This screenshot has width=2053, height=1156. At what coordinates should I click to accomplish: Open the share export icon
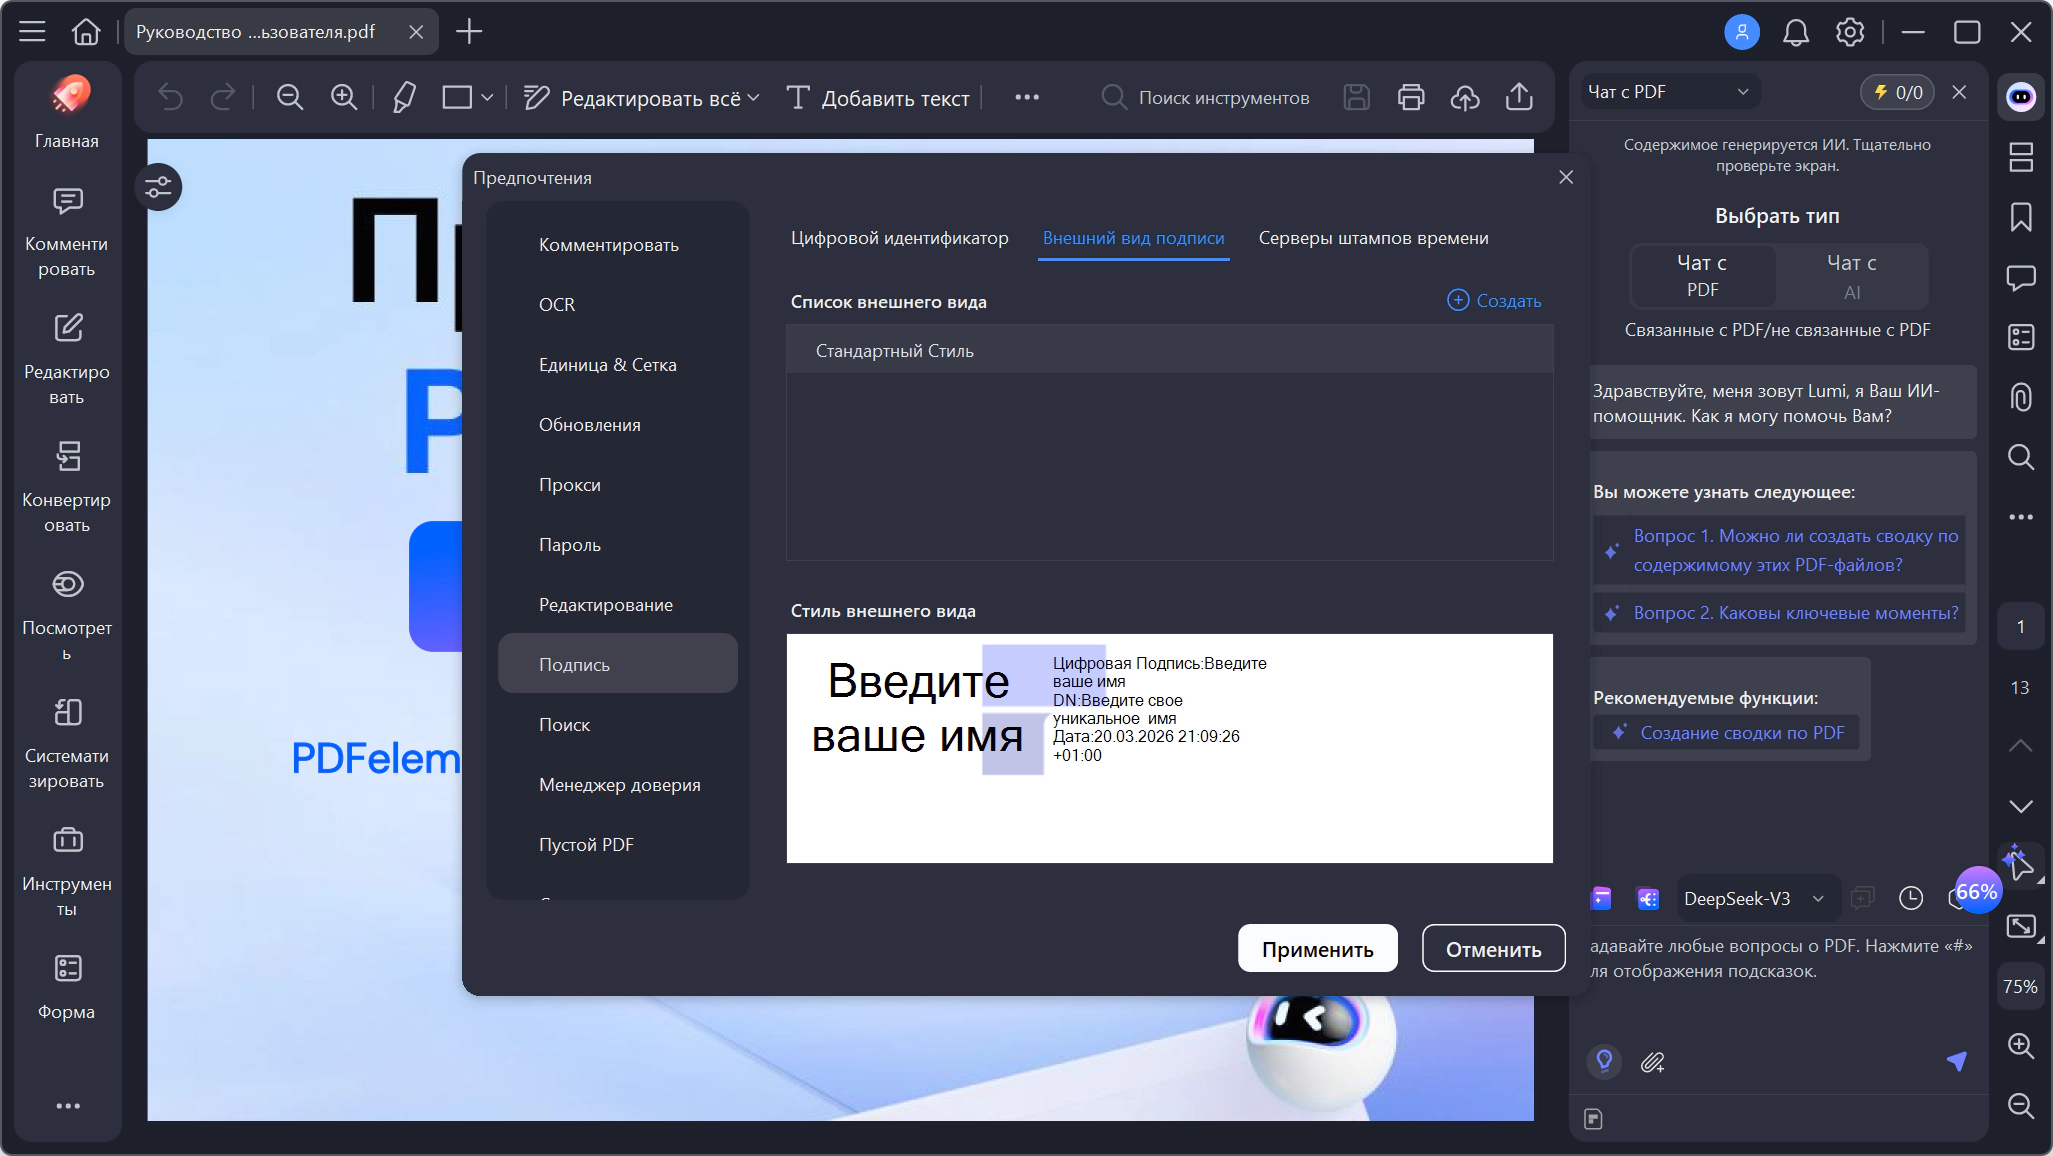click(1519, 97)
